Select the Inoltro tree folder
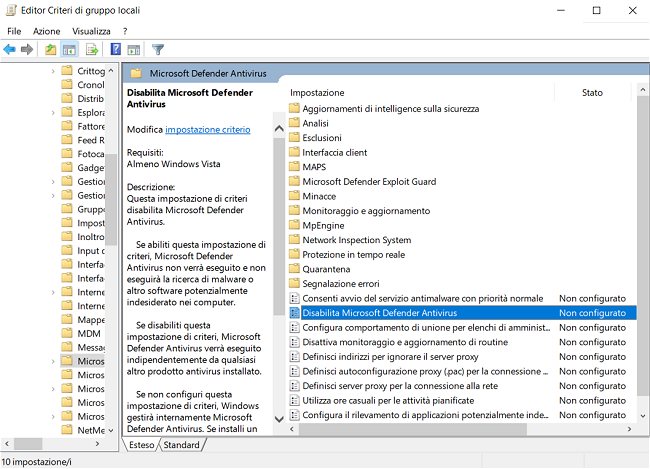Screen dimensions: 650x469 83,237
